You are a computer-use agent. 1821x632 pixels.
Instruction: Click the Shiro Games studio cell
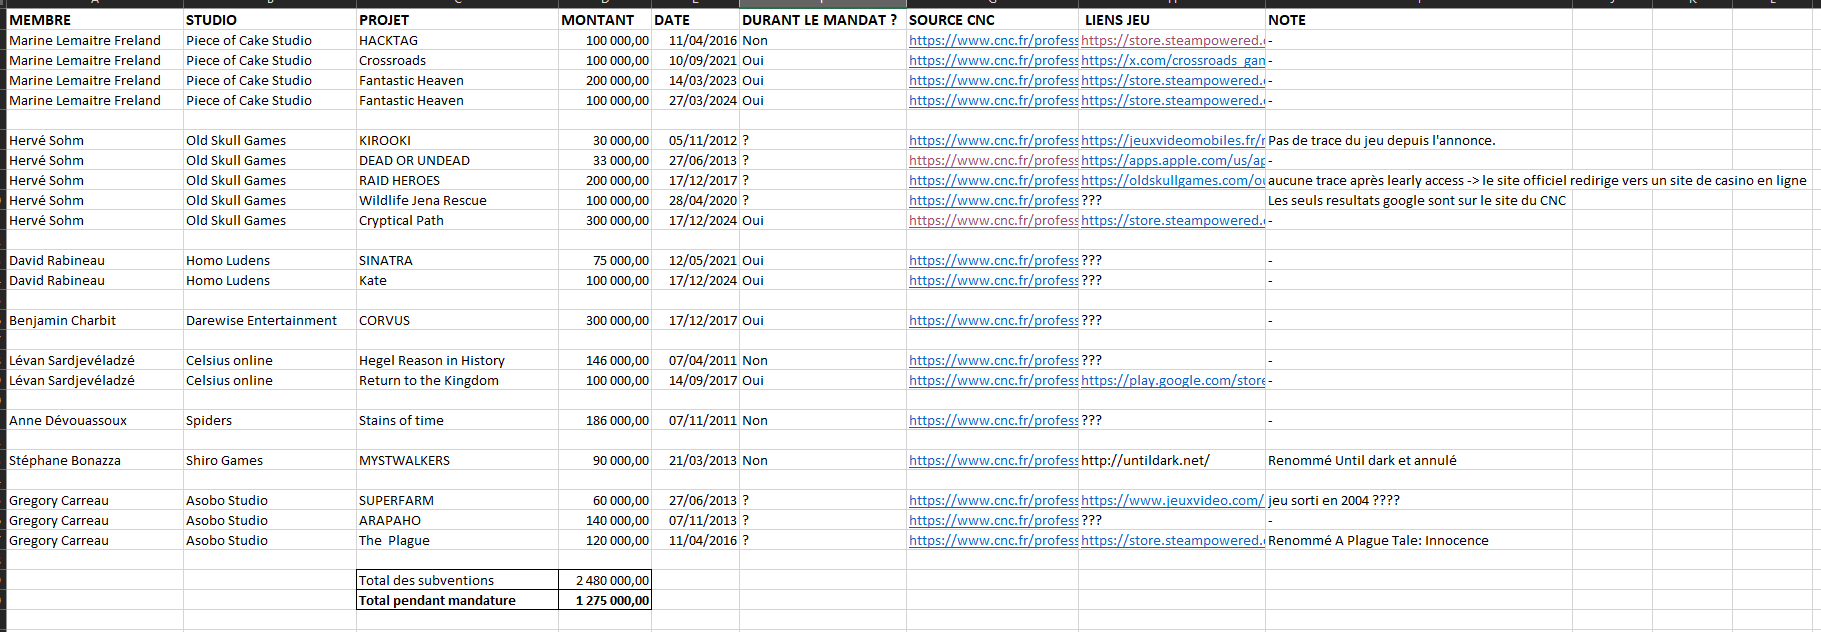[x=270, y=460]
